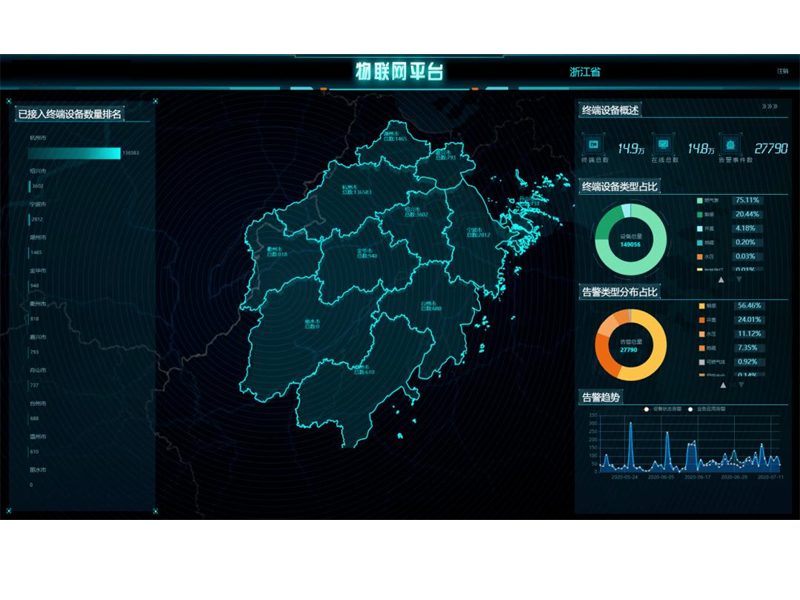Click the orange swatch beside 0.03%
The height and width of the screenshot is (600, 800).
(700, 257)
